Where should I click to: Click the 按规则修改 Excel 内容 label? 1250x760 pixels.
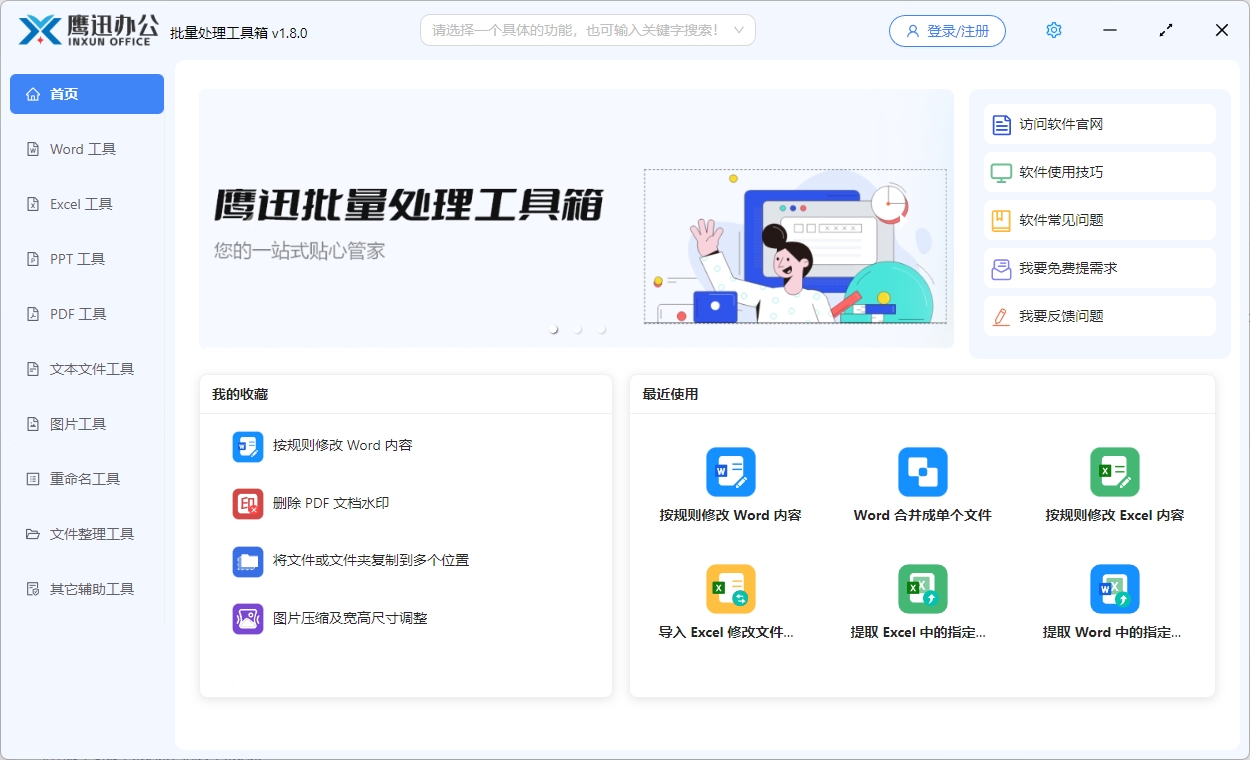(1115, 516)
